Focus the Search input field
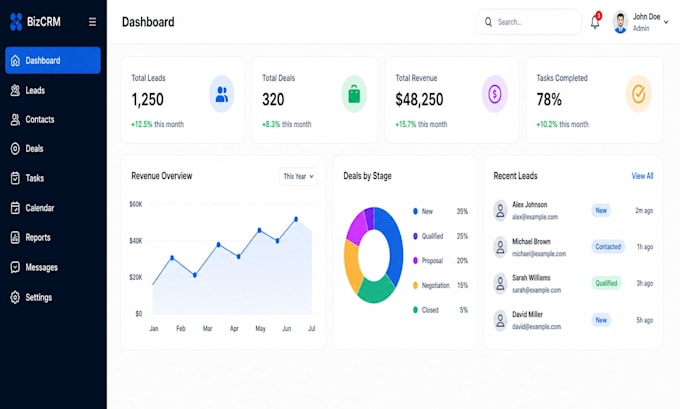The width and height of the screenshot is (680, 409). point(529,22)
